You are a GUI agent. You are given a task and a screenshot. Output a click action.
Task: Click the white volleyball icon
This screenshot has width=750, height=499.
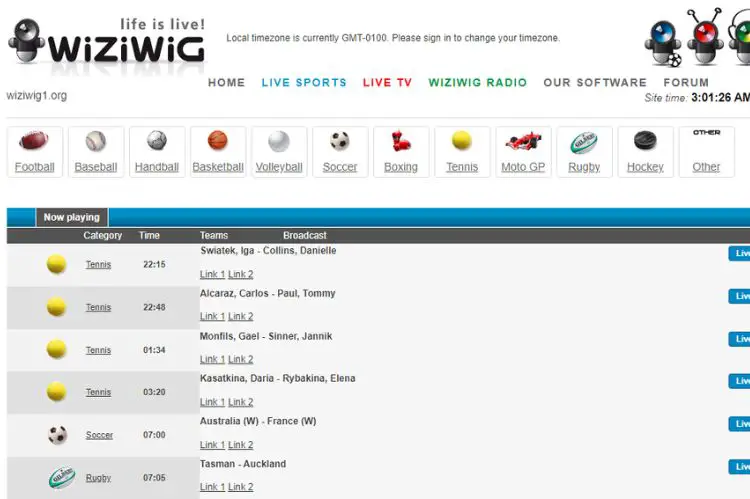(x=279, y=141)
